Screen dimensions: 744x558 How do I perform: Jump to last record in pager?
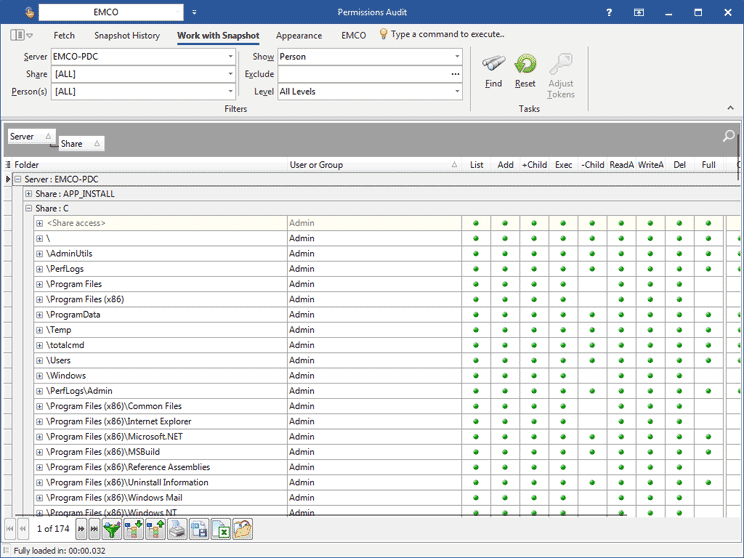pyautogui.click(x=94, y=529)
